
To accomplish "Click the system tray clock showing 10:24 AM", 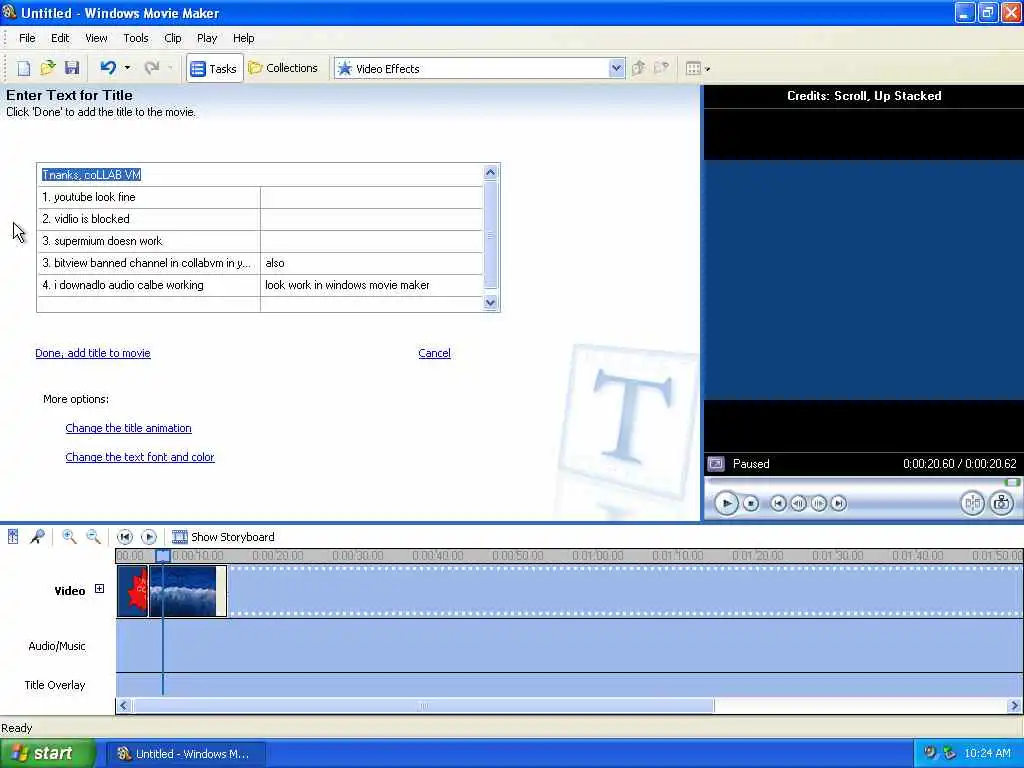I will pos(987,754).
